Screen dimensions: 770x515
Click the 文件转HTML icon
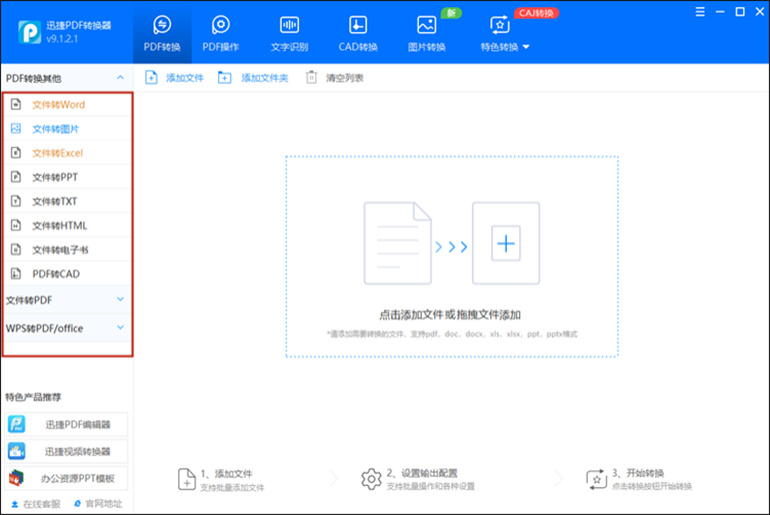coord(16,225)
